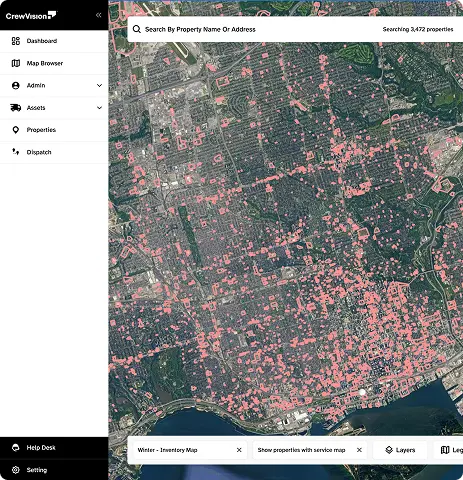Click the Dashboard grid icon
The width and height of the screenshot is (463, 480).
[16, 41]
